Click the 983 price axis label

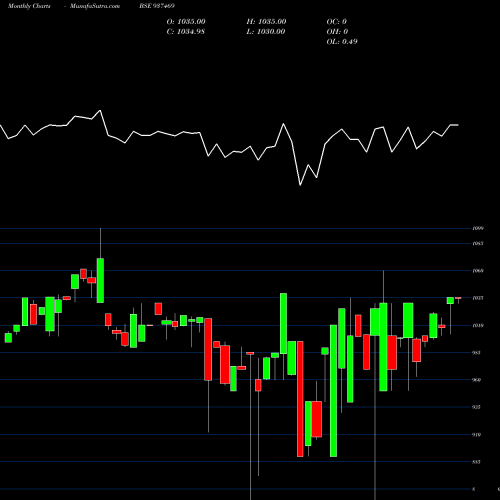coord(477,352)
